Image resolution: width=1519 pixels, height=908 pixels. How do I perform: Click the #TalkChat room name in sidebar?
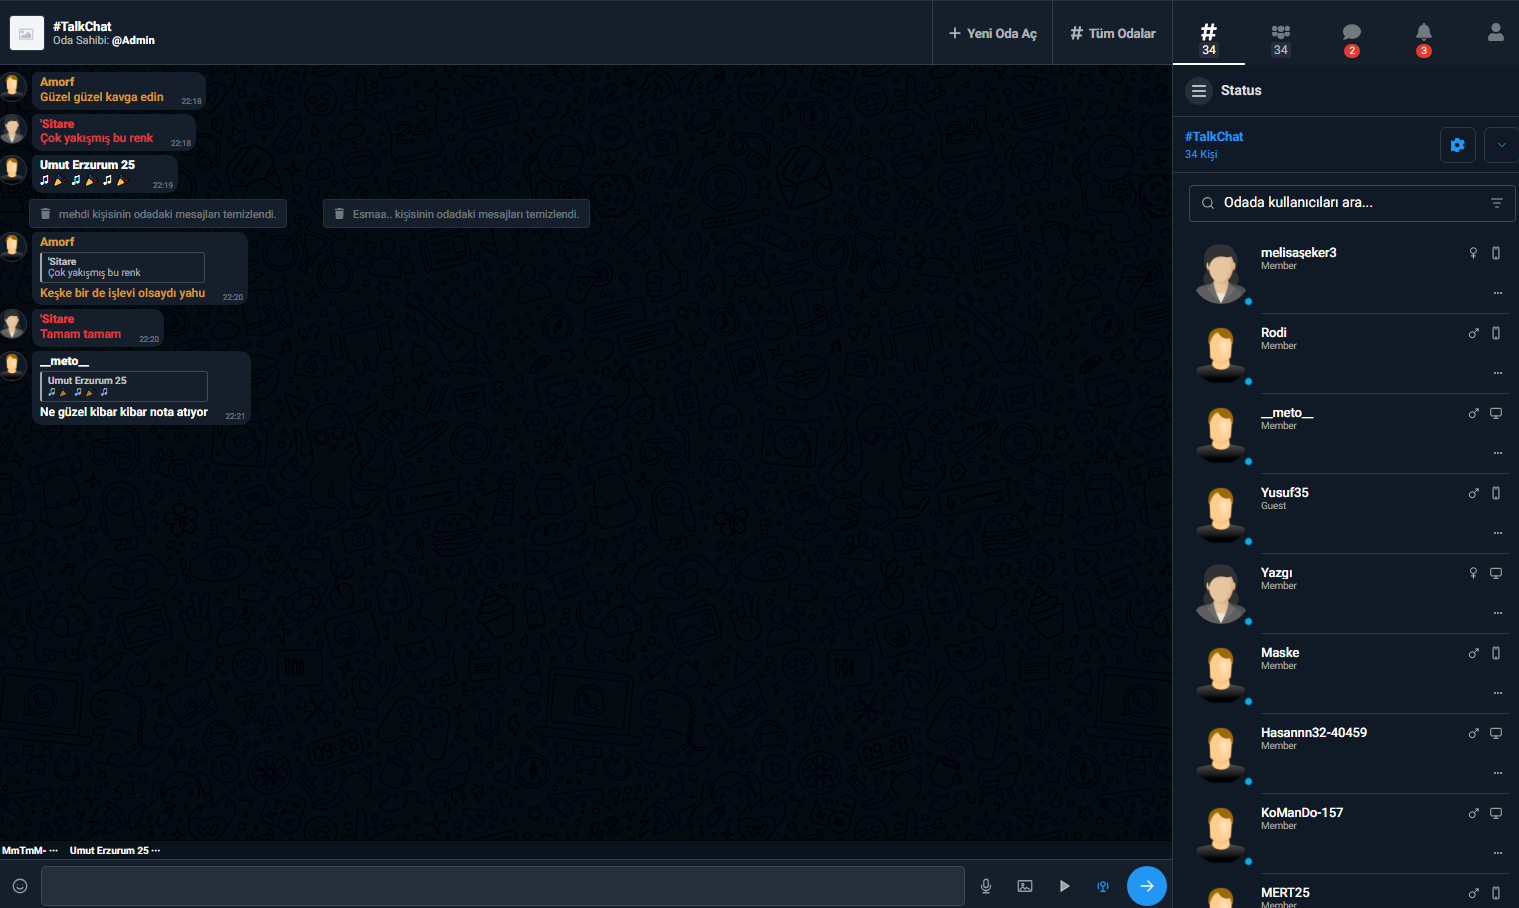[1214, 137]
